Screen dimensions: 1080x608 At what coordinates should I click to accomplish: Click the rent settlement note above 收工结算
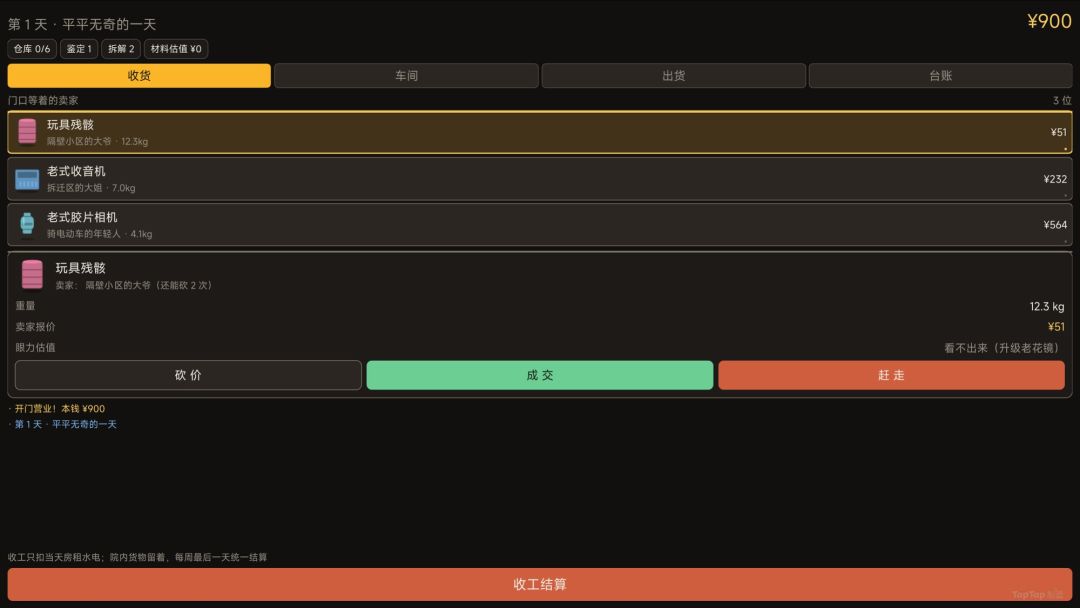point(137,557)
